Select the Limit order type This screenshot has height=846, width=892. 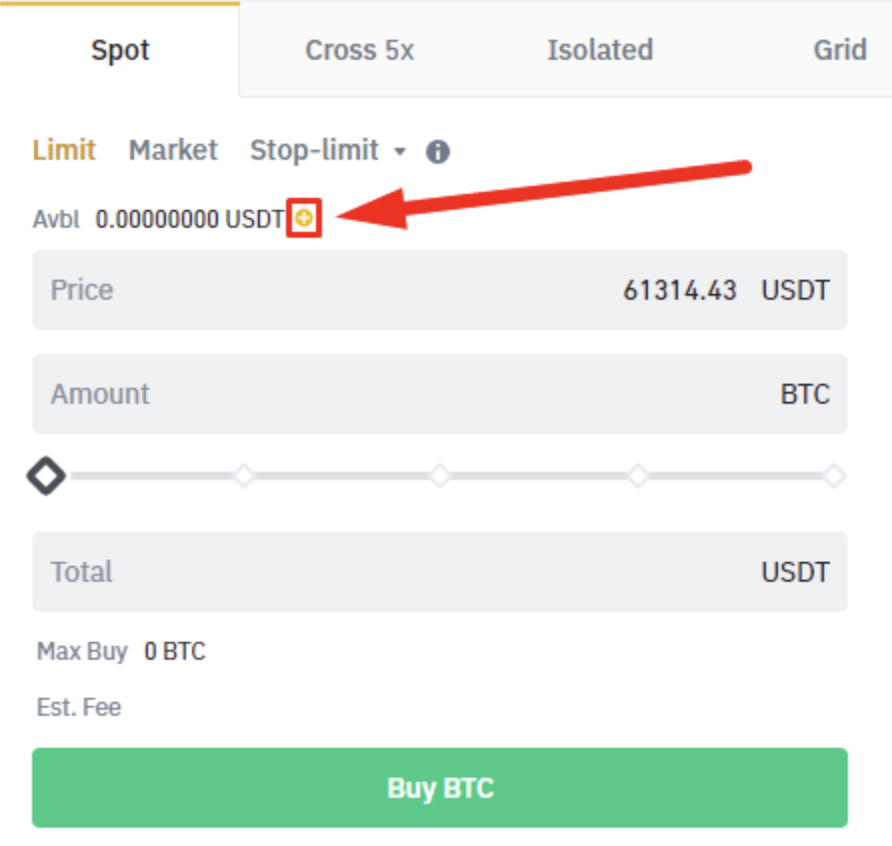(64, 150)
